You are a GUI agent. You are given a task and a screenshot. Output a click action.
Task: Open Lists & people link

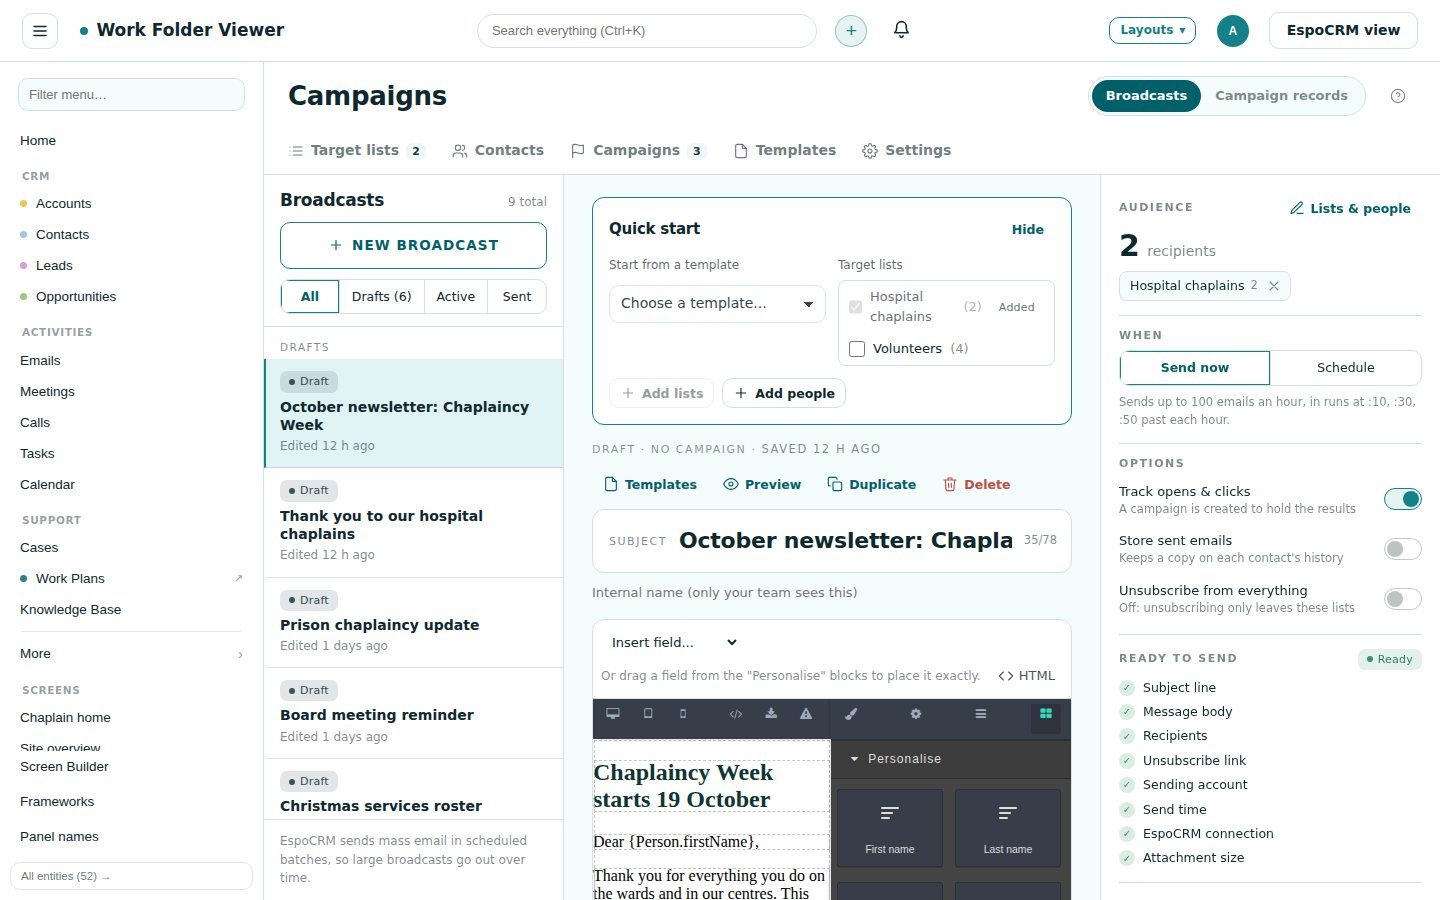1350,209
